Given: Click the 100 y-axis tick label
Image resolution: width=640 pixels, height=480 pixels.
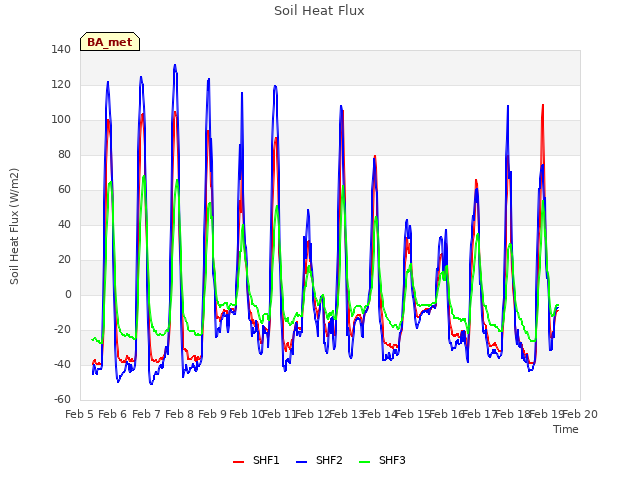Looking at the screenshot, I should click(61, 120).
